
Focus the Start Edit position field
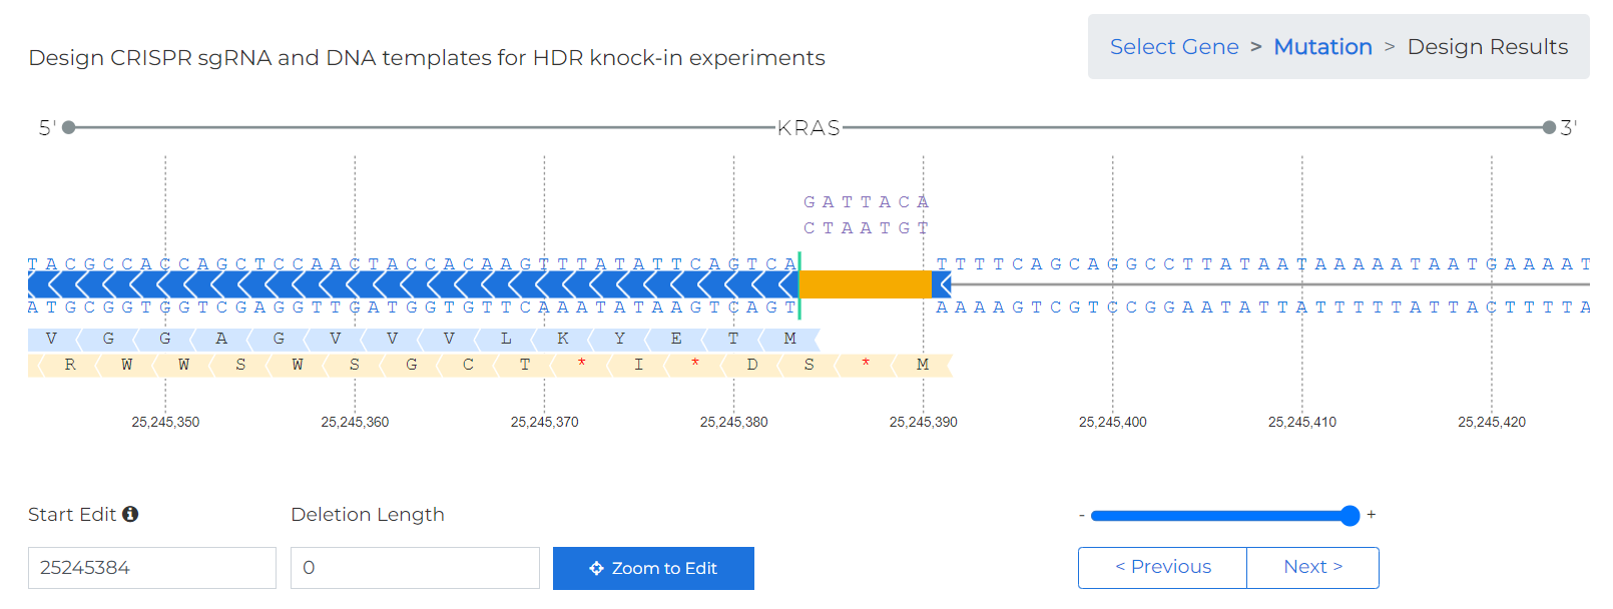point(152,568)
